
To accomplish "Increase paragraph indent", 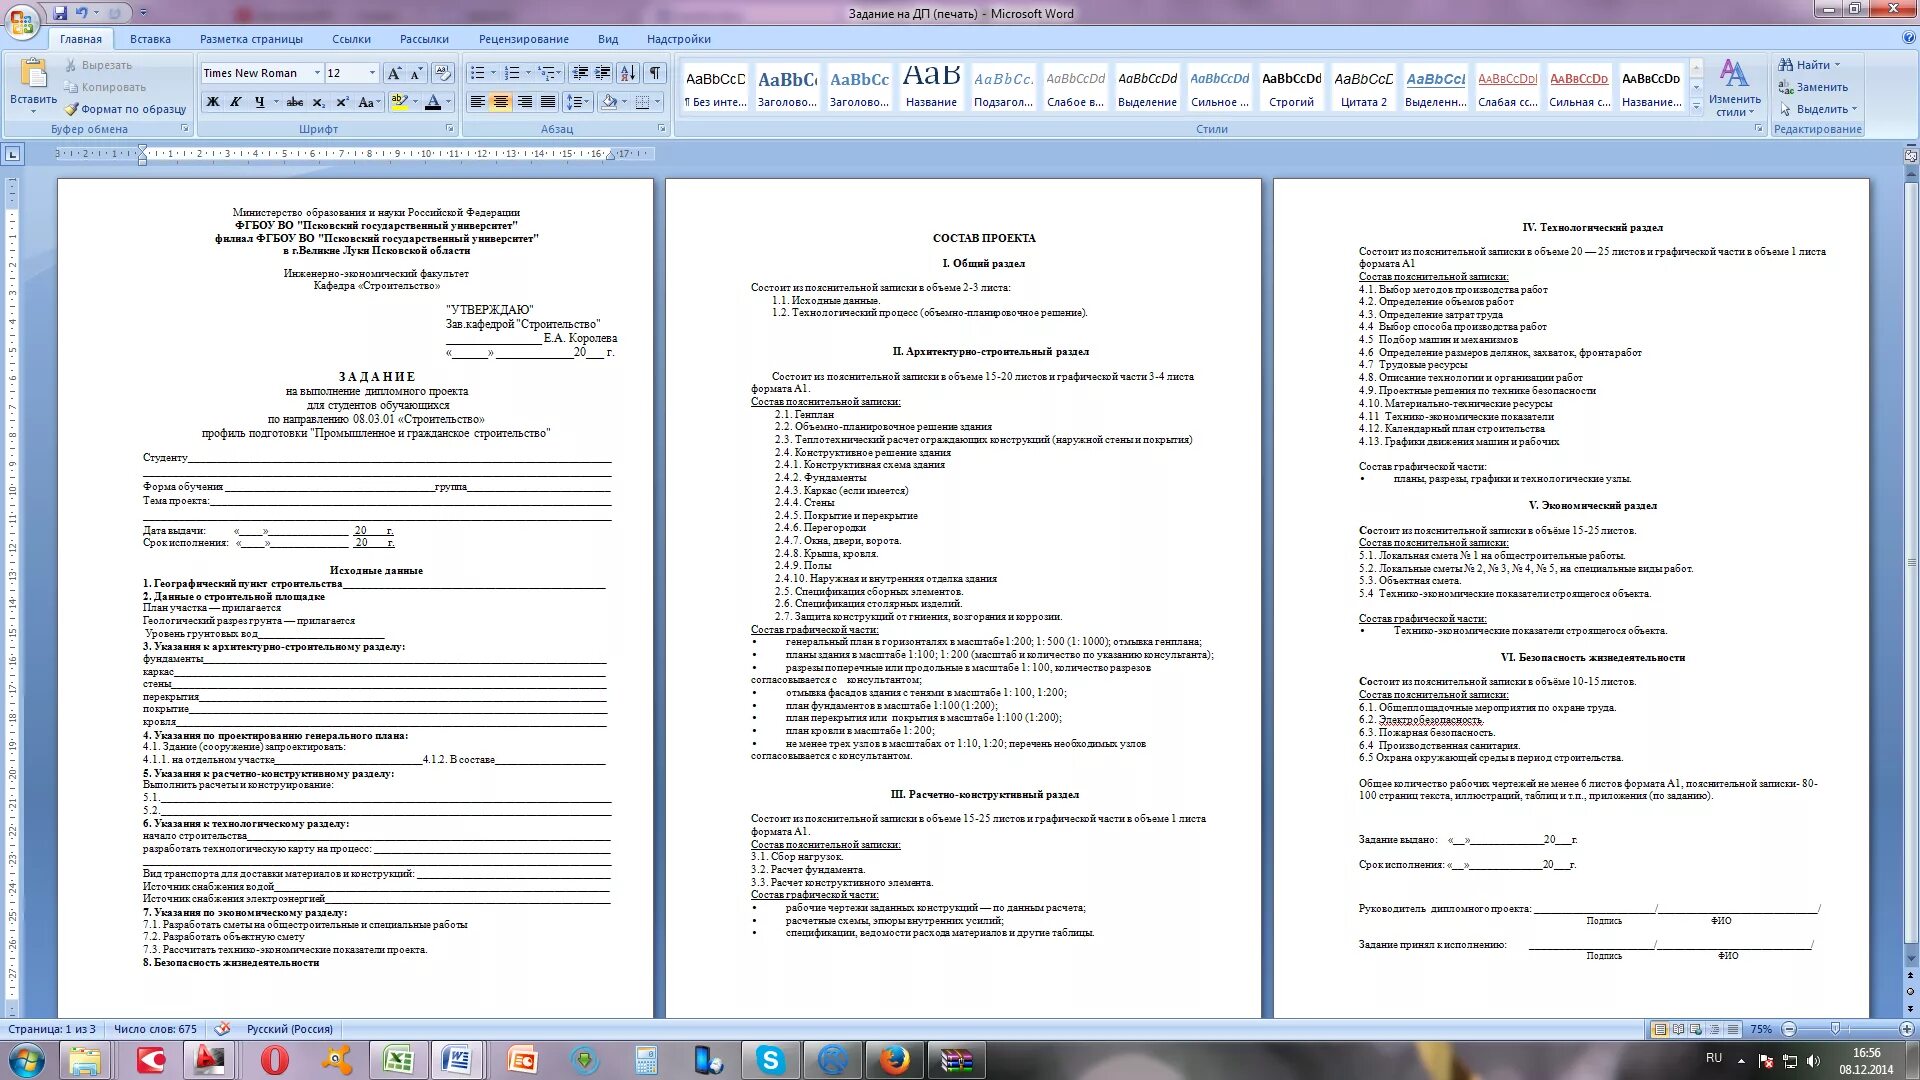I will [603, 73].
